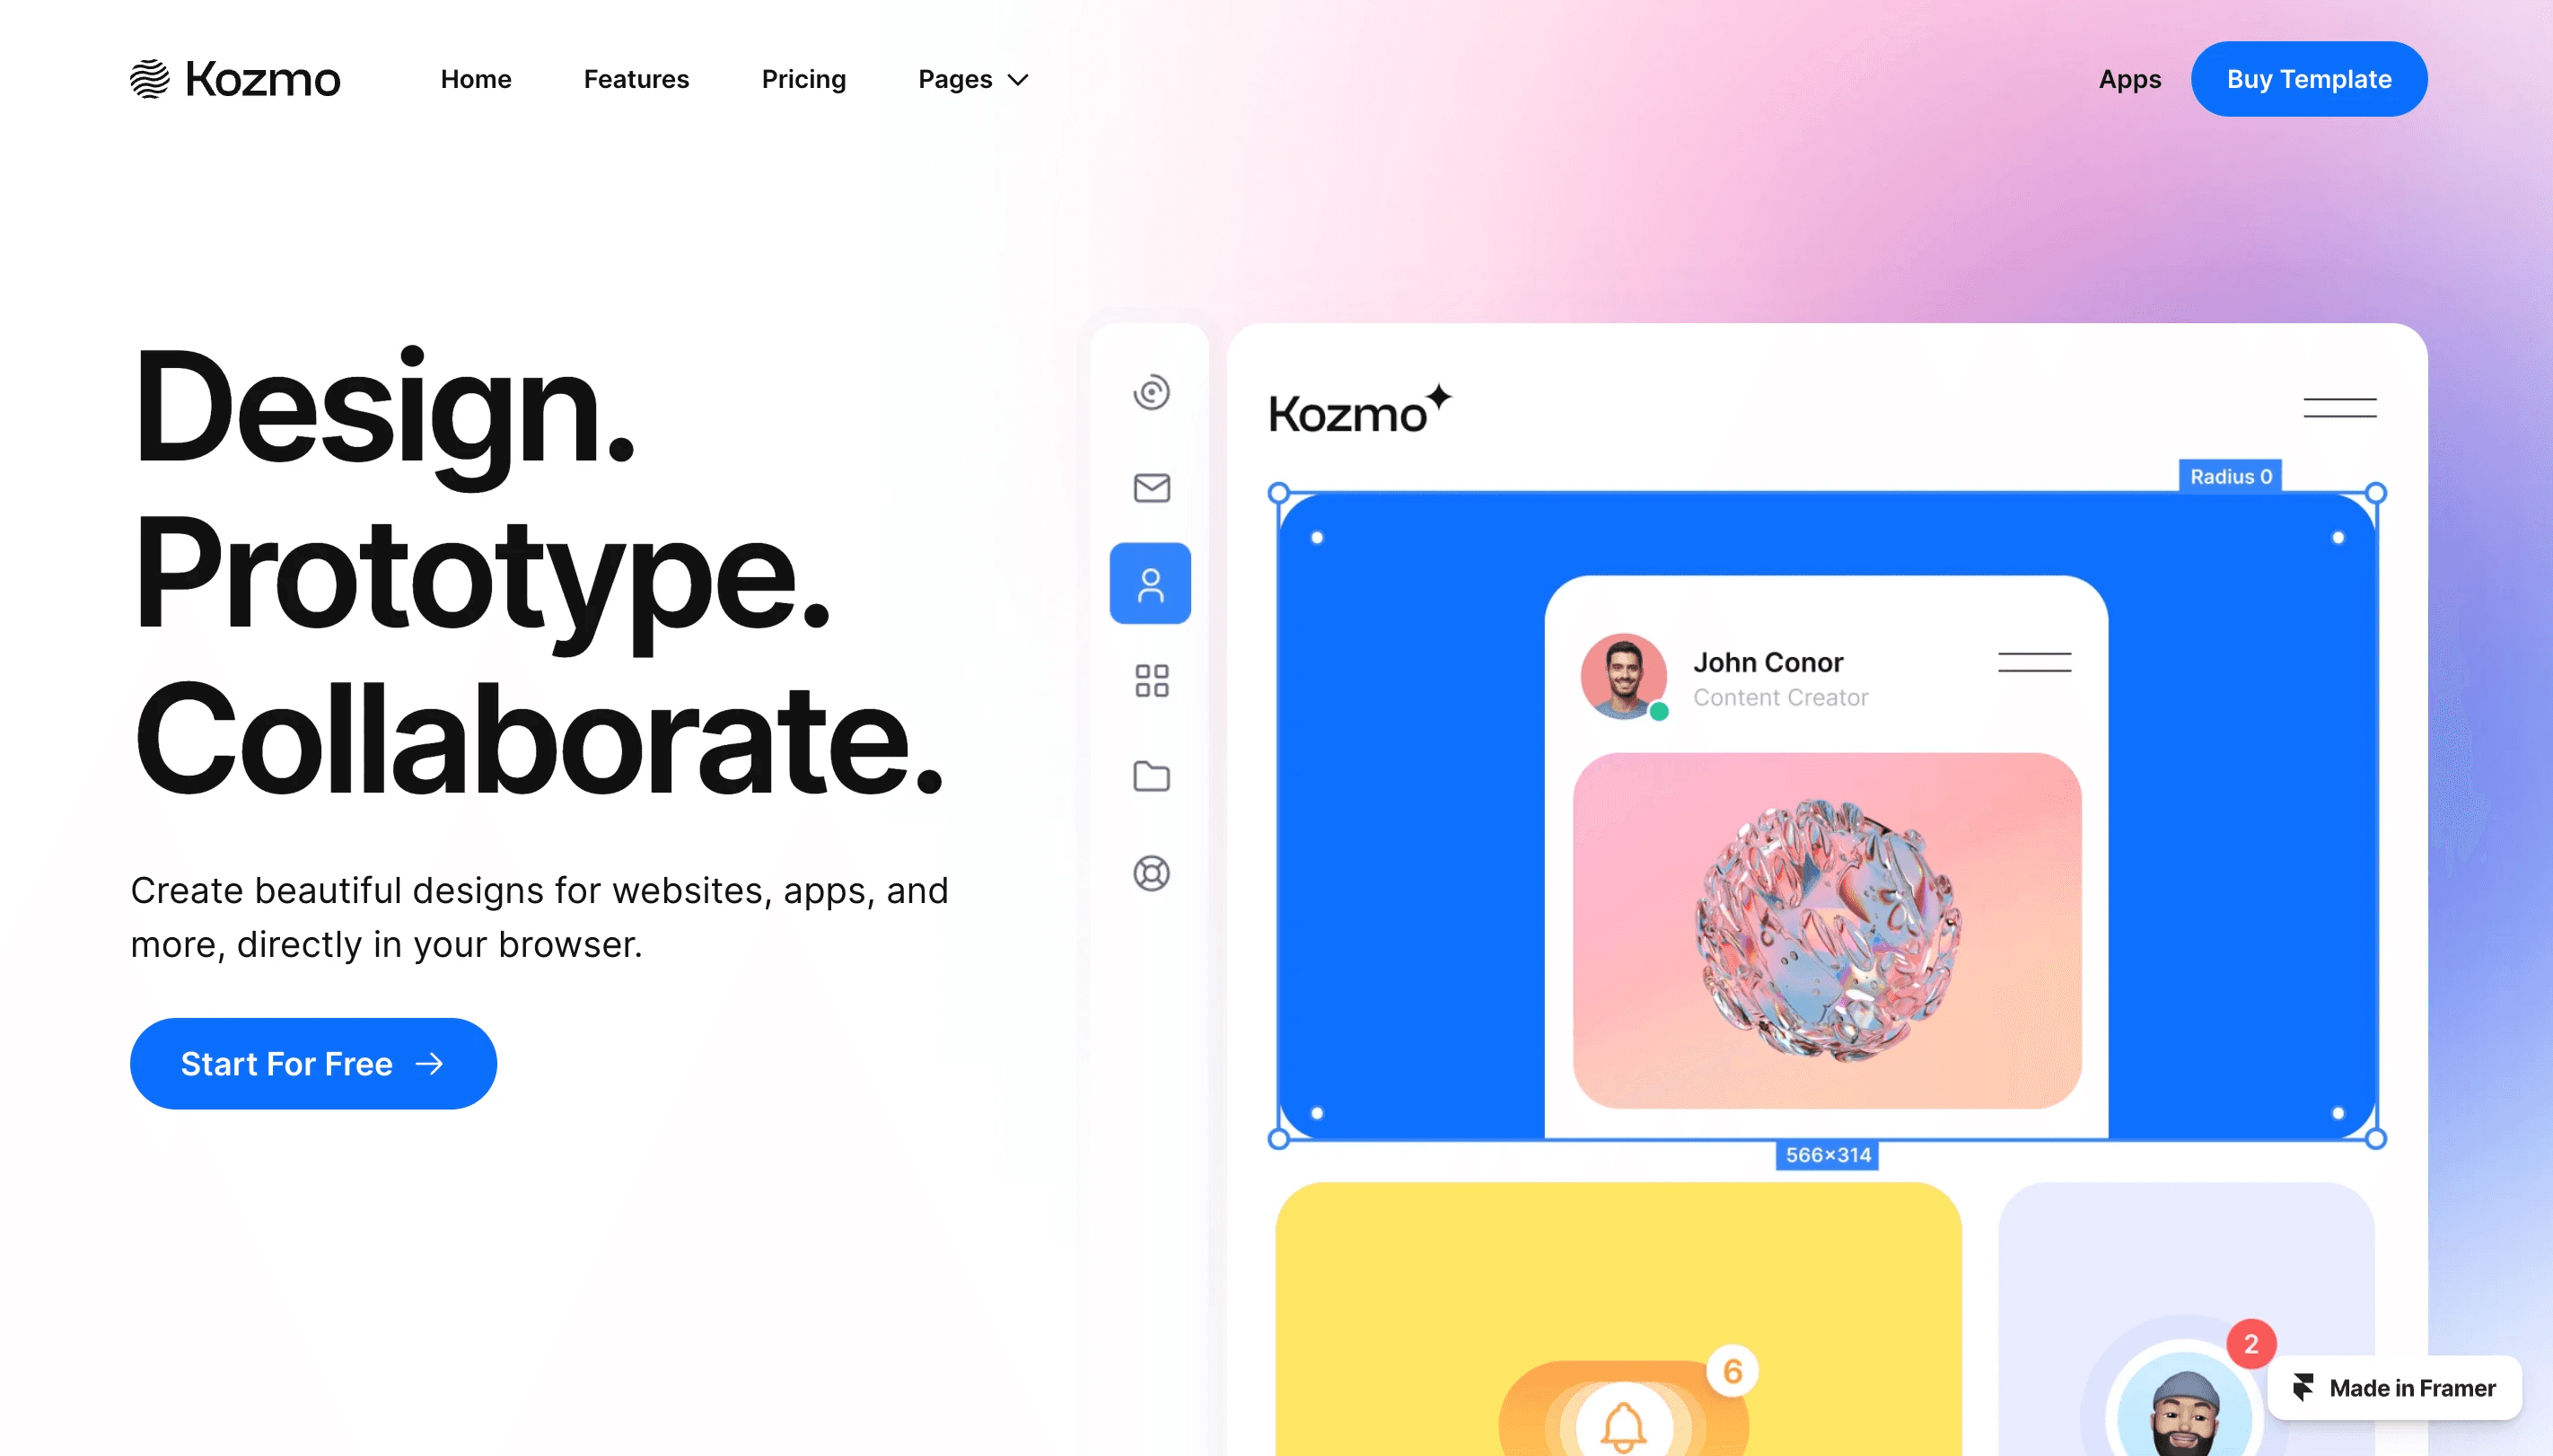Viewport: 2553px width, 1456px height.
Task: Expand the Pages navigation dropdown
Action: pyautogui.click(x=971, y=79)
